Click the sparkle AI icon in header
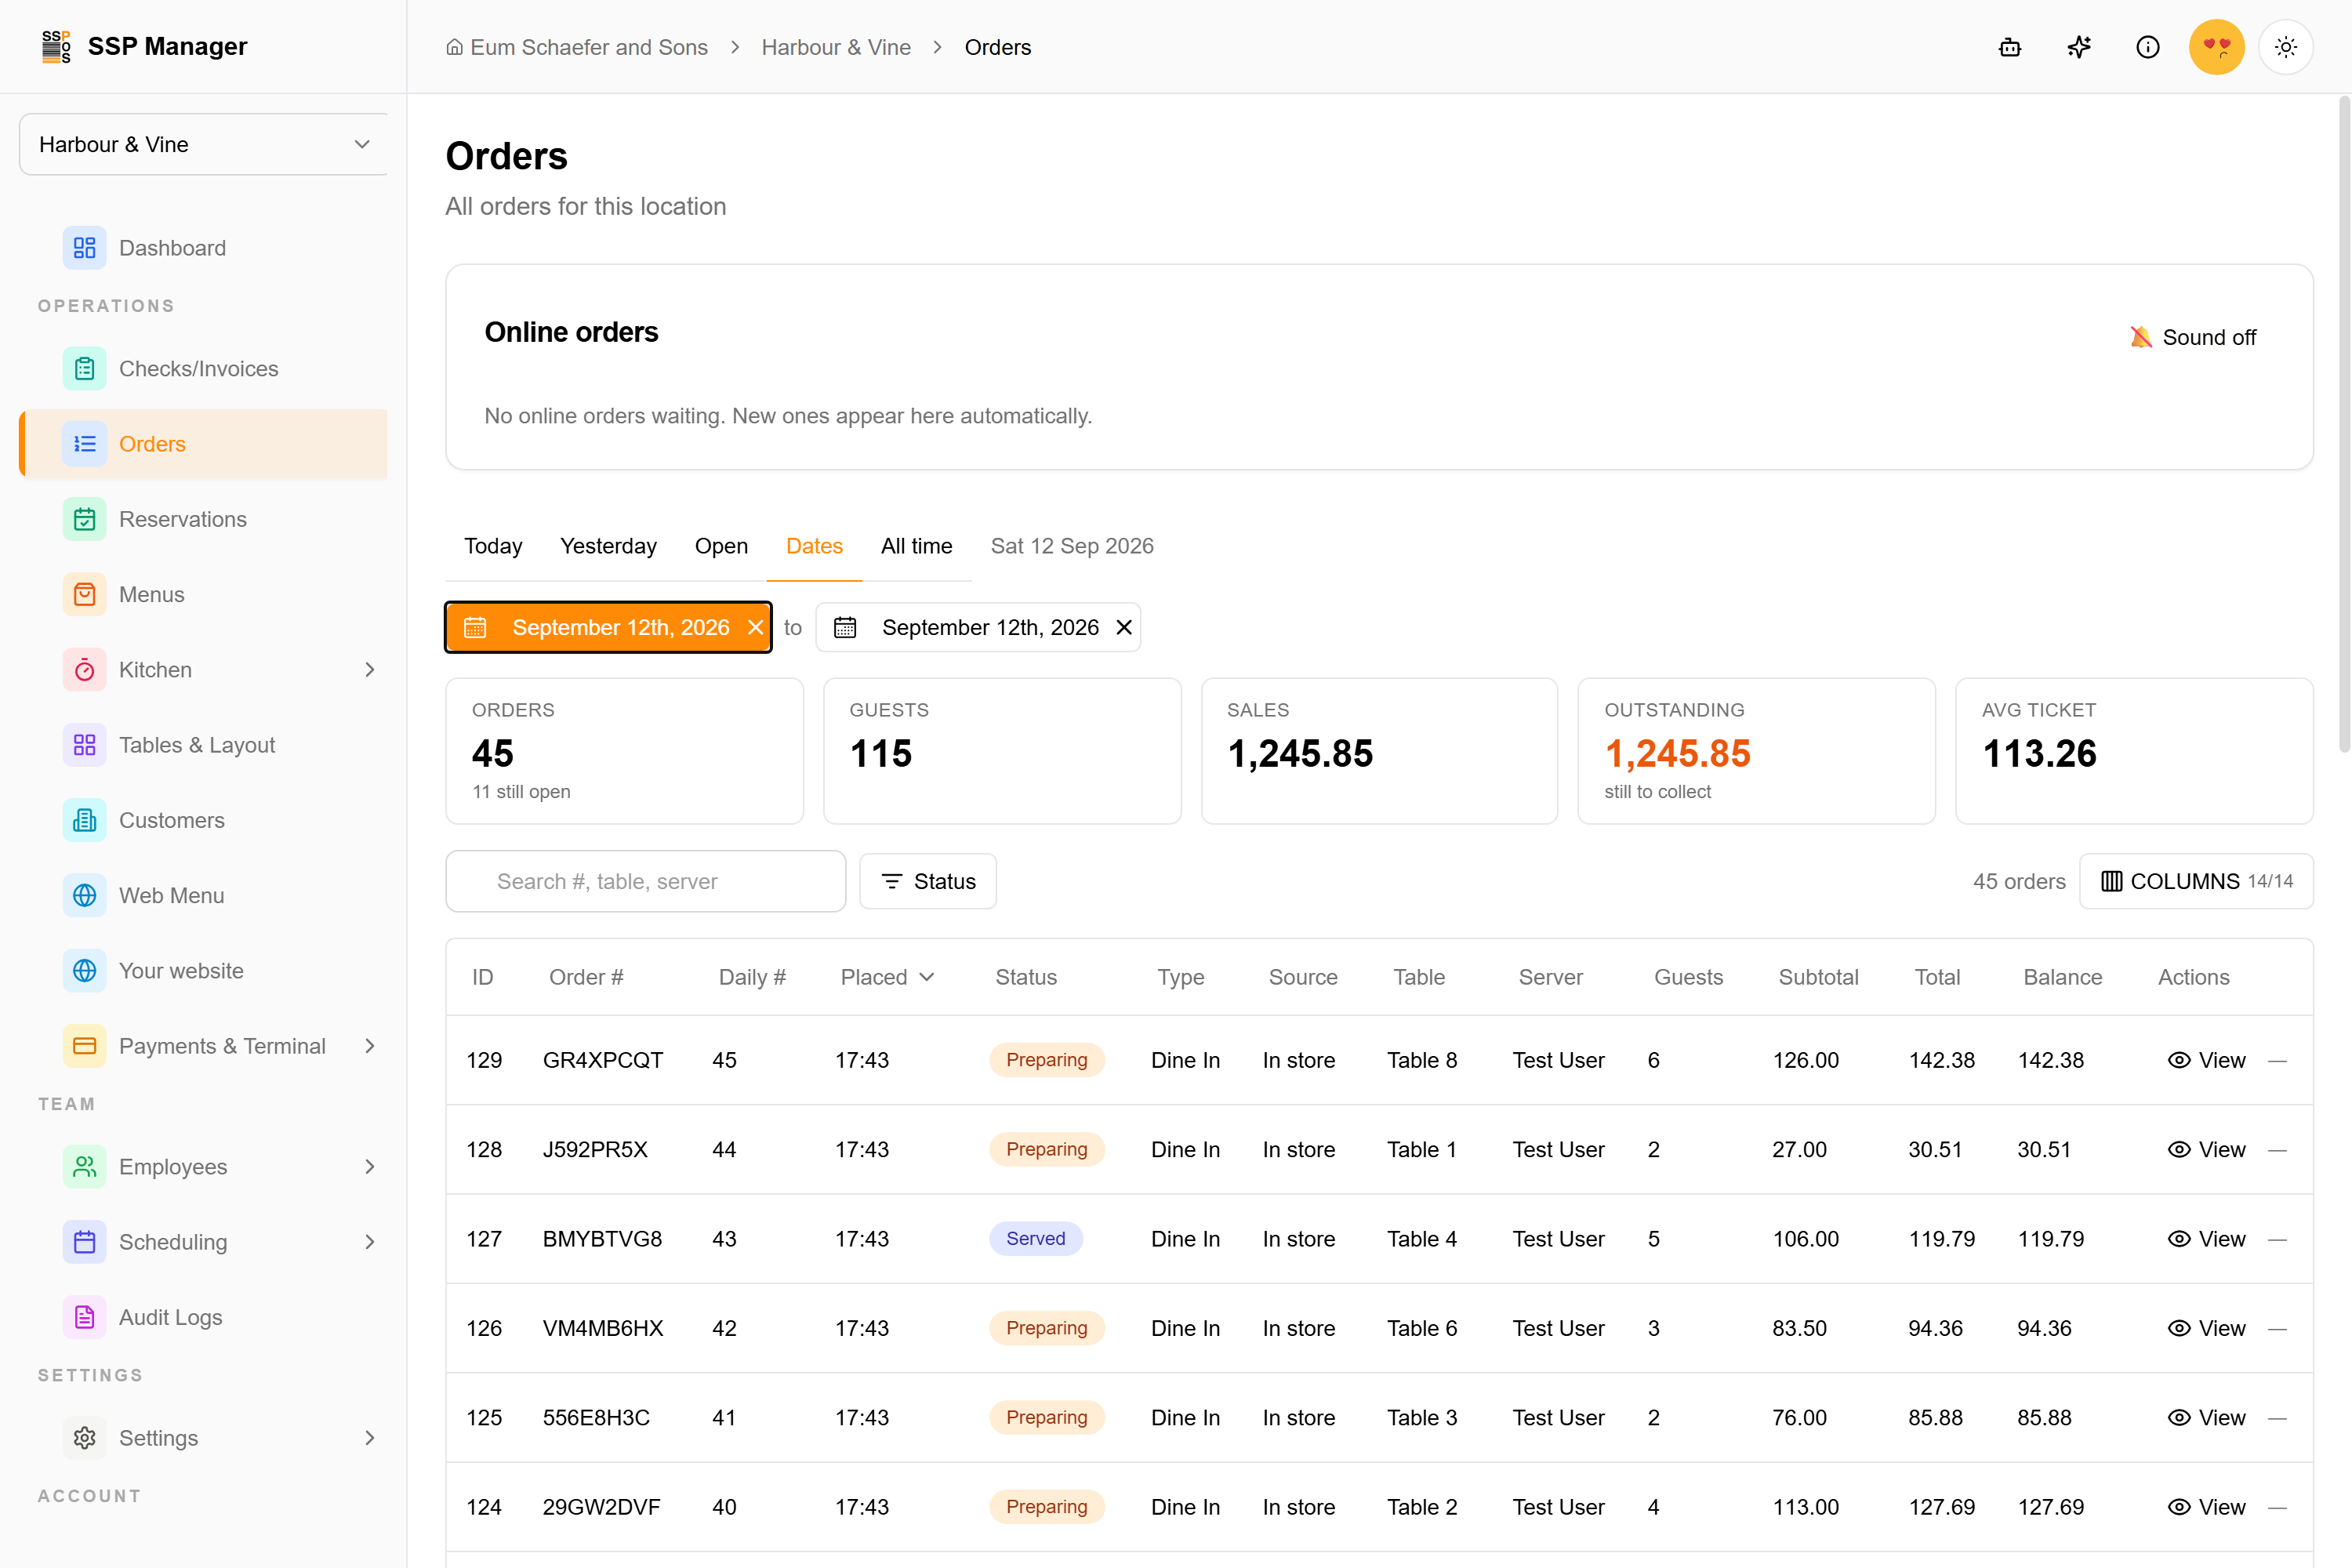 tap(2079, 47)
